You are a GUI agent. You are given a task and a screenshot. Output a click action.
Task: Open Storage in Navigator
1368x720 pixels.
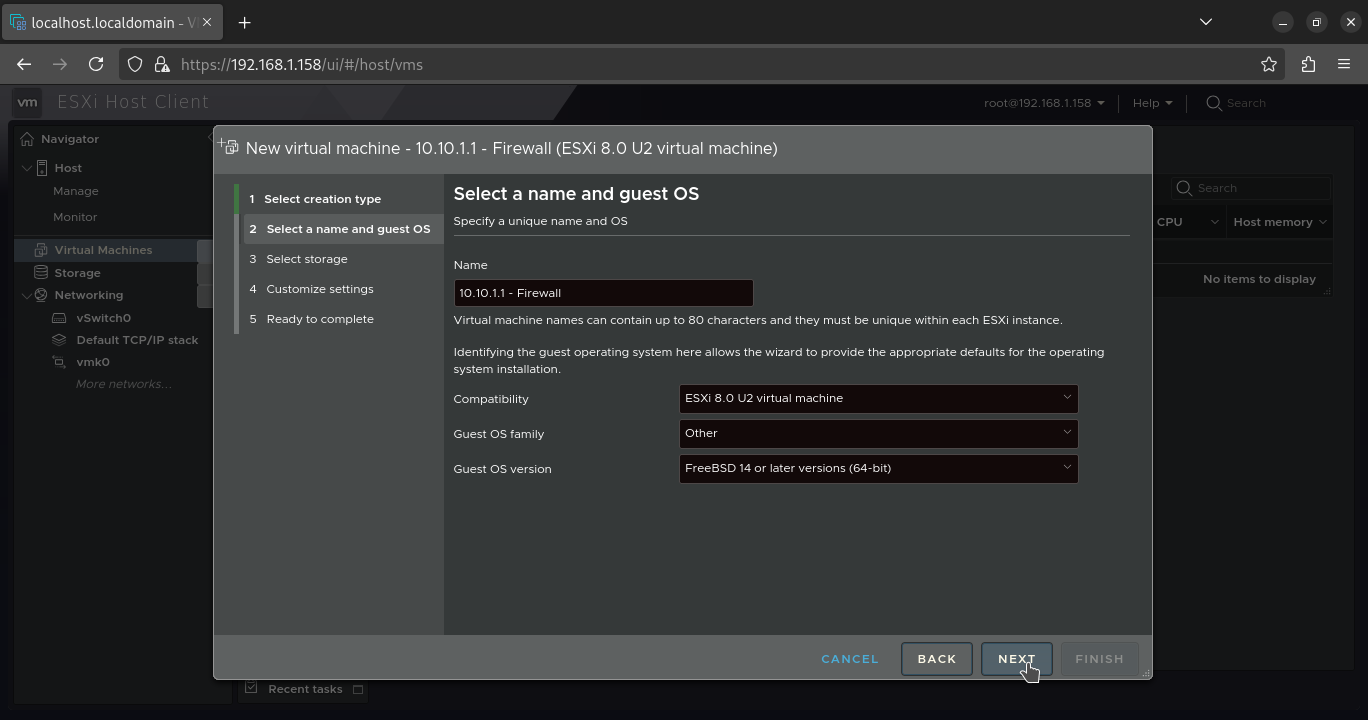[77, 273]
